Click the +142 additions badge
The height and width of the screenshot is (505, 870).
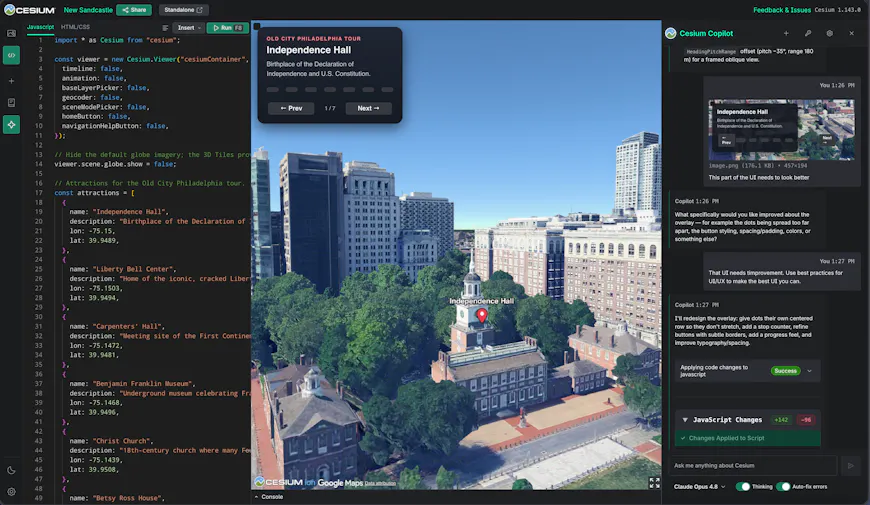[x=781, y=420]
